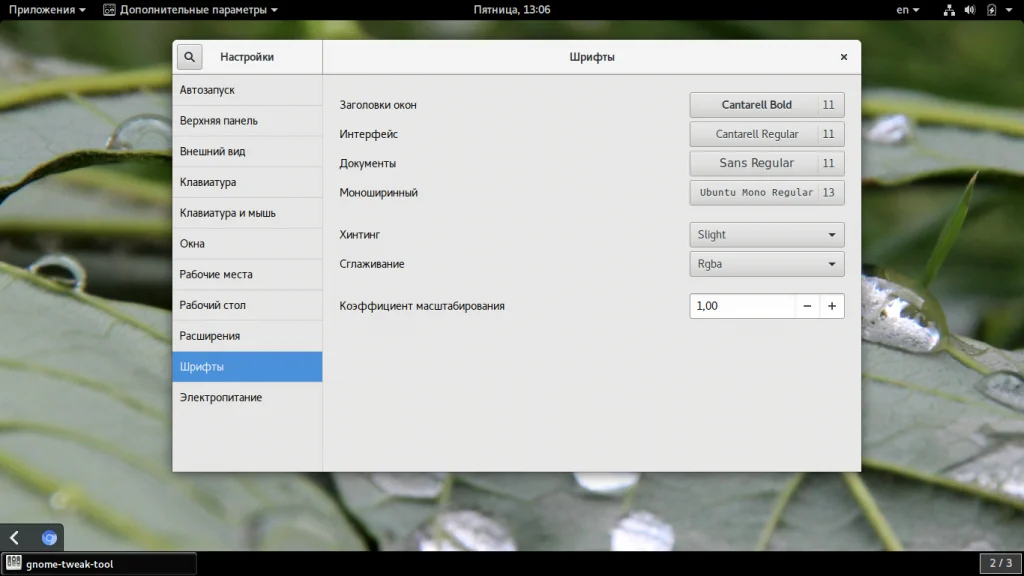Open the Приложения menu
The height and width of the screenshot is (576, 1024).
coord(47,10)
